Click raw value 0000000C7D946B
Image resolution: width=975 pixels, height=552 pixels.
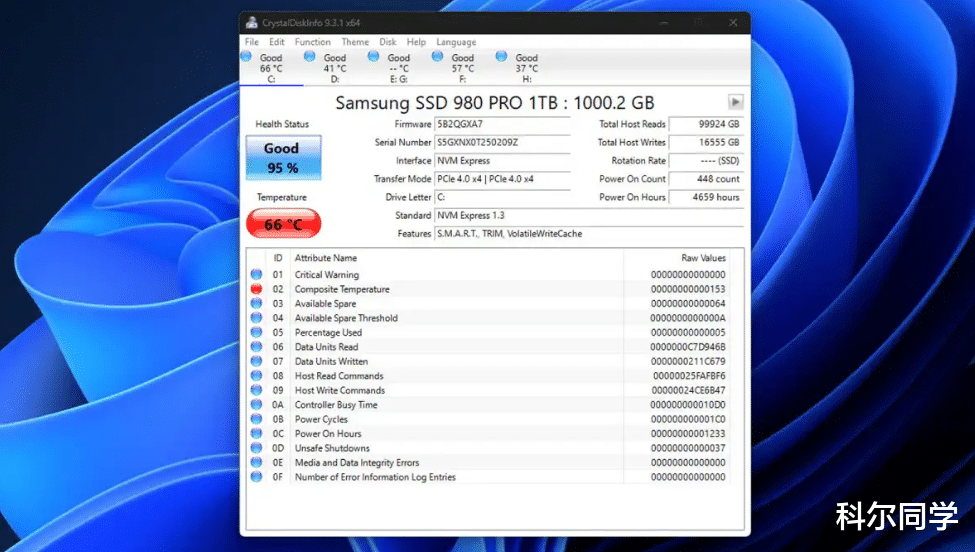click(x=688, y=347)
